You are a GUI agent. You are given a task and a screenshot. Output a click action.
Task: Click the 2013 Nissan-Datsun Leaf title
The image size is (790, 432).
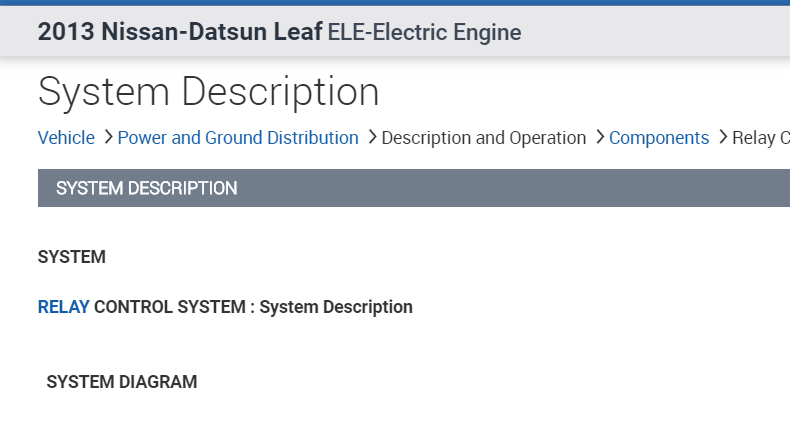pos(180,32)
